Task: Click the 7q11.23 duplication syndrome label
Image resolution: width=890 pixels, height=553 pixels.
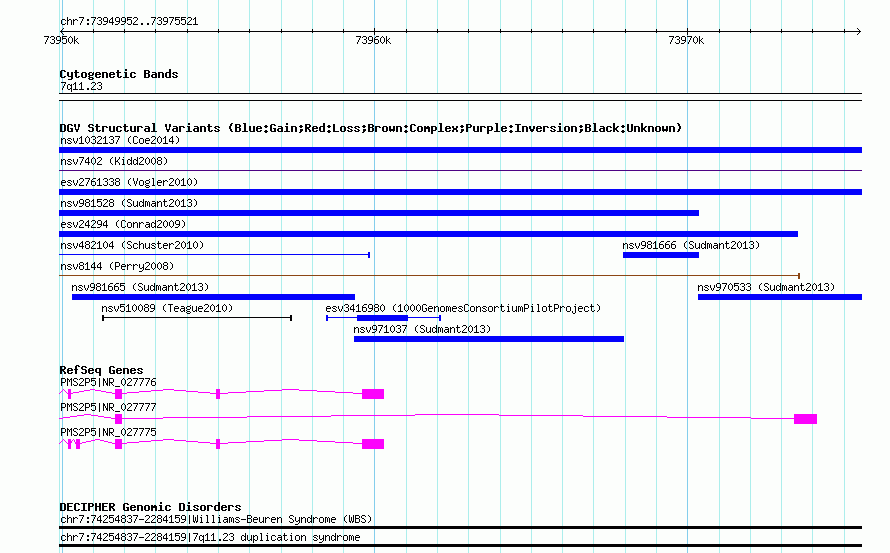Action: pos(210,538)
